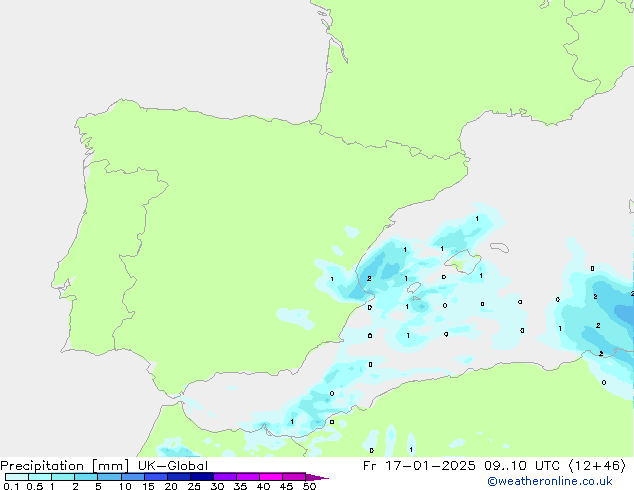Click the '25' legend scale label

coord(194,486)
